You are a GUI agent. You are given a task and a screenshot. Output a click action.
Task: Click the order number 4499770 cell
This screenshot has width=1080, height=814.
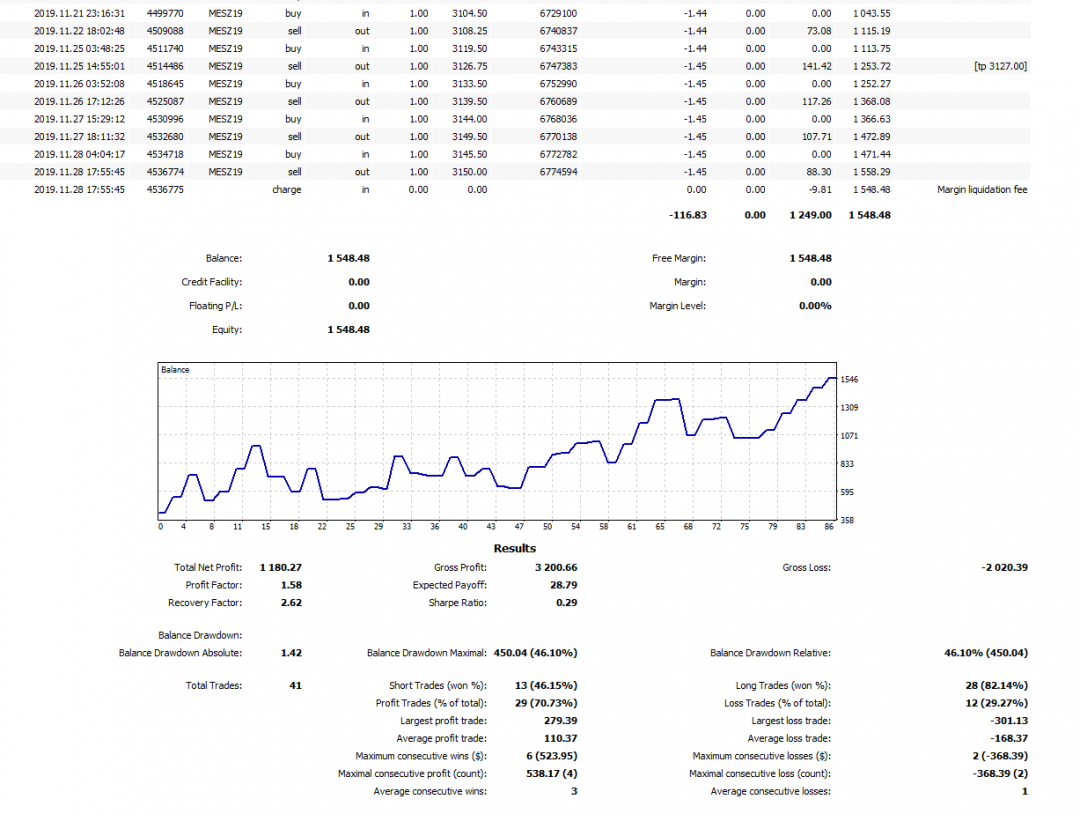pyautogui.click(x=164, y=13)
